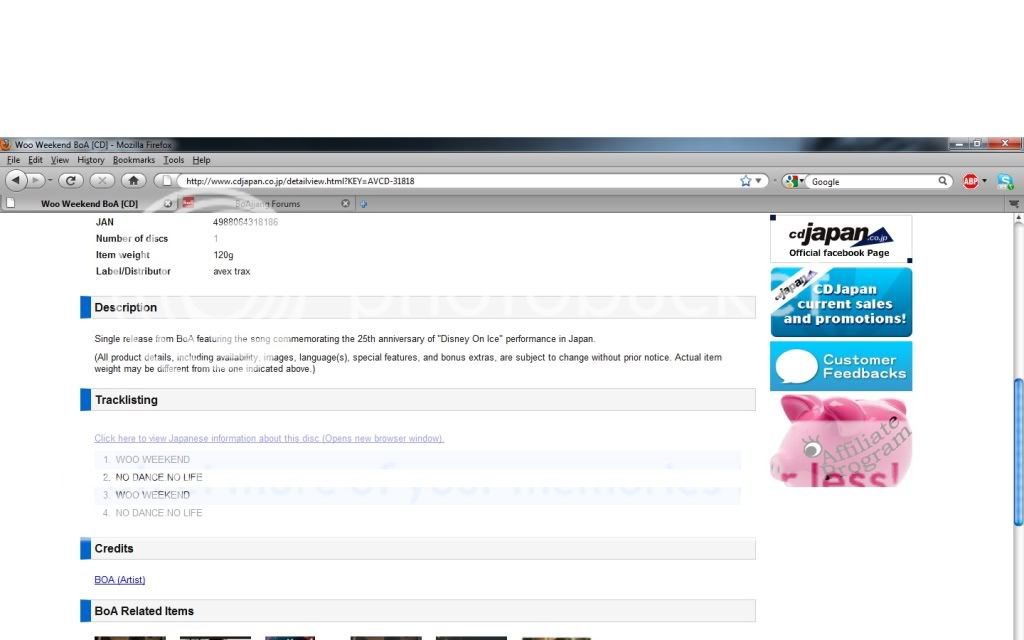Minimize the Firefox window

959,143
